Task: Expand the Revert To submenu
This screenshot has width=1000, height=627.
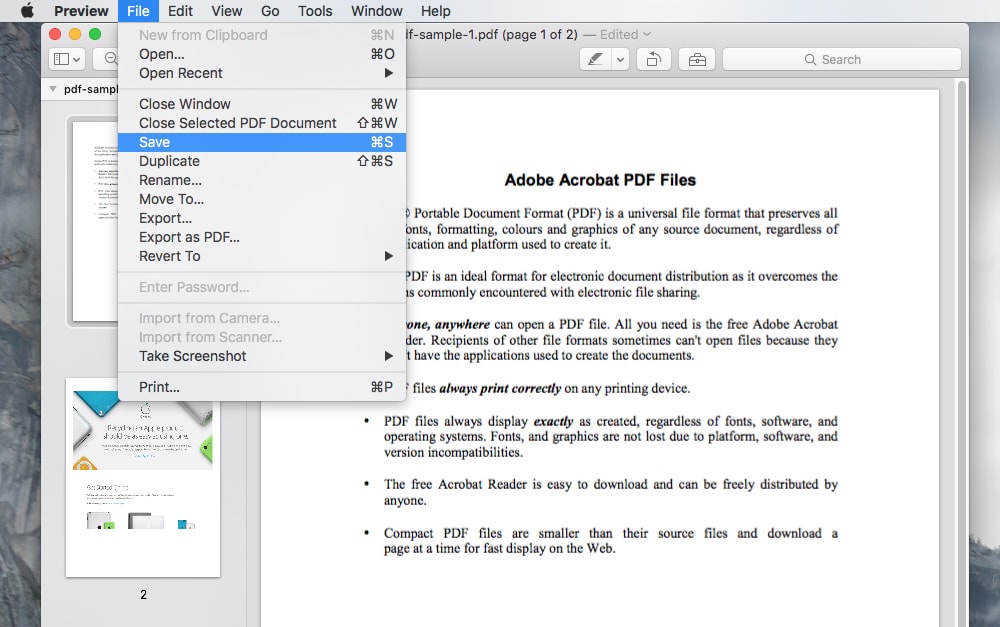Action: pyautogui.click(x=261, y=256)
